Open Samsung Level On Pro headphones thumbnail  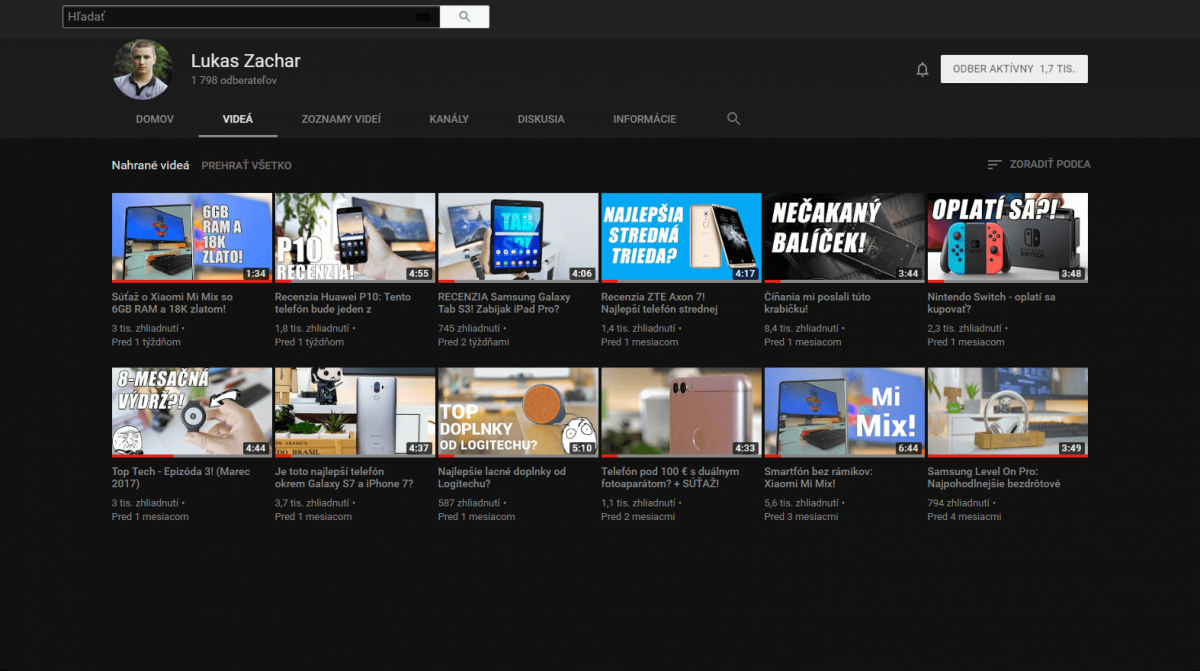pyautogui.click(x=1007, y=412)
